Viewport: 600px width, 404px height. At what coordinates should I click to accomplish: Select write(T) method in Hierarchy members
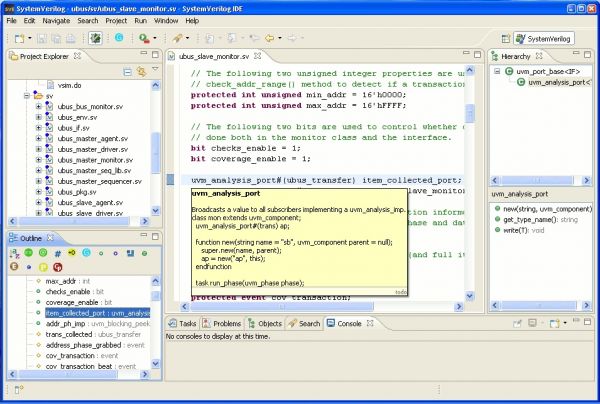point(517,232)
